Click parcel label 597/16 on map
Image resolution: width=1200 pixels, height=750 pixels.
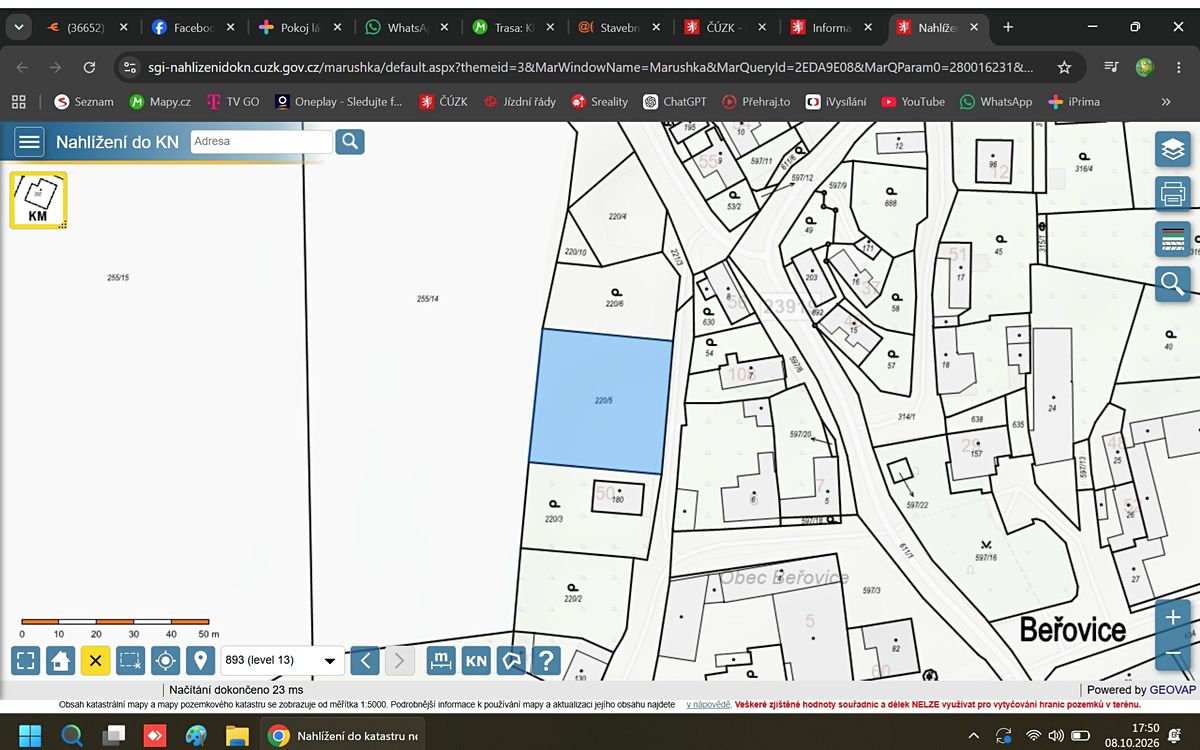tap(986, 557)
